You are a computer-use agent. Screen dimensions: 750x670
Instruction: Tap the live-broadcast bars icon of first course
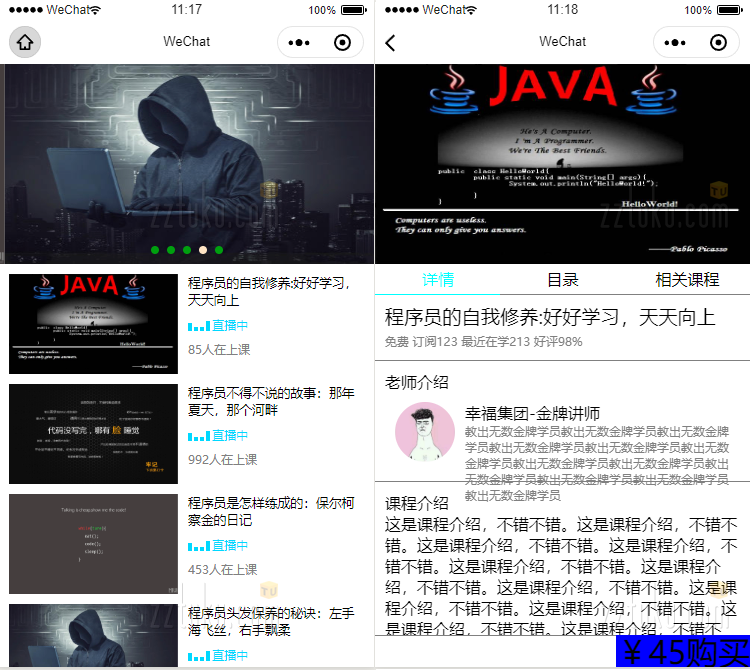pos(198,326)
